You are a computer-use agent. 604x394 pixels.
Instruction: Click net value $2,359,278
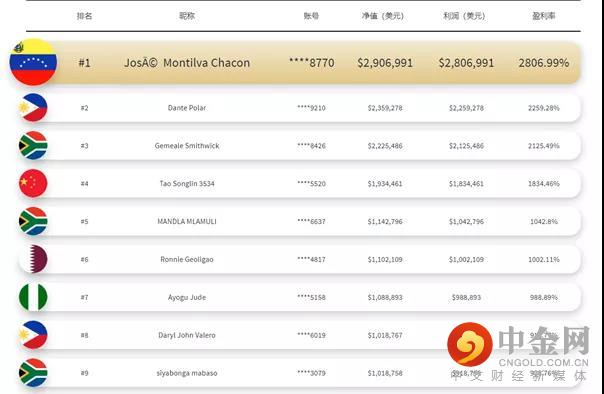click(385, 108)
